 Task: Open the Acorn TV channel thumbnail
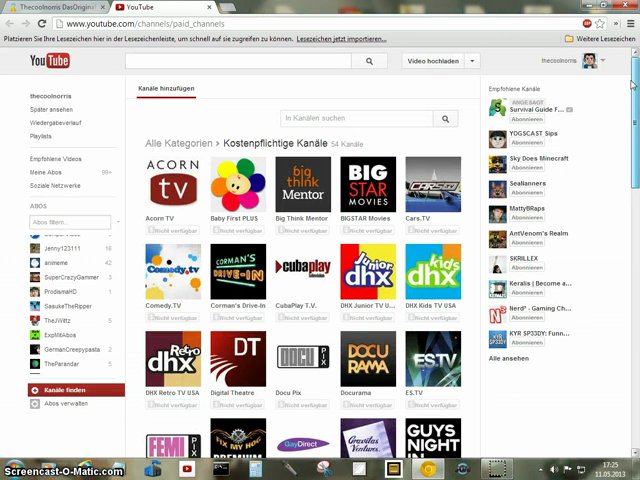[x=173, y=184]
